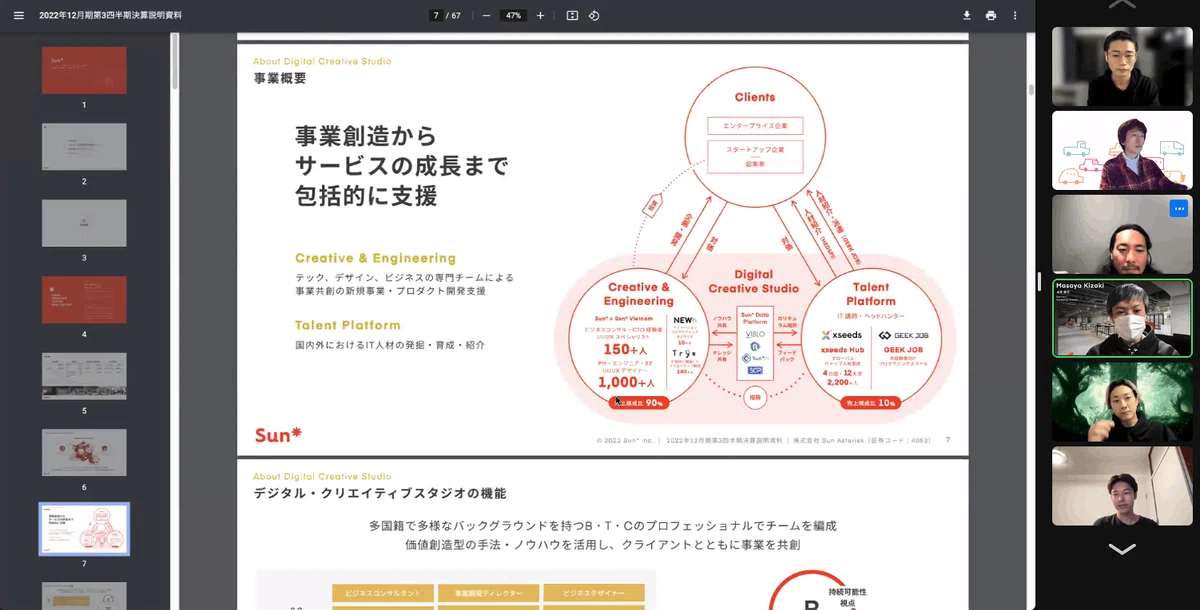The height and width of the screenshot is (610, 1200).
Task: Toggle the PDF sidebar hamburger menu
Action: click(x=18, y=15)
